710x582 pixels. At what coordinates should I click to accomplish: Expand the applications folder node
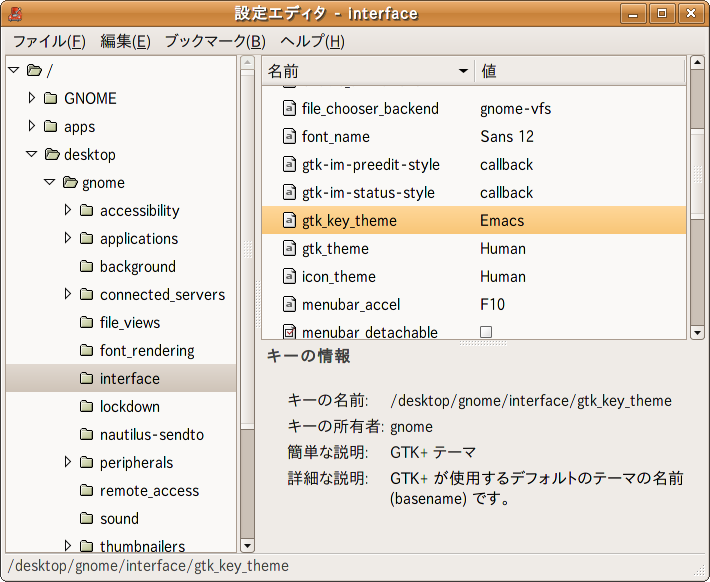[67, 238]
